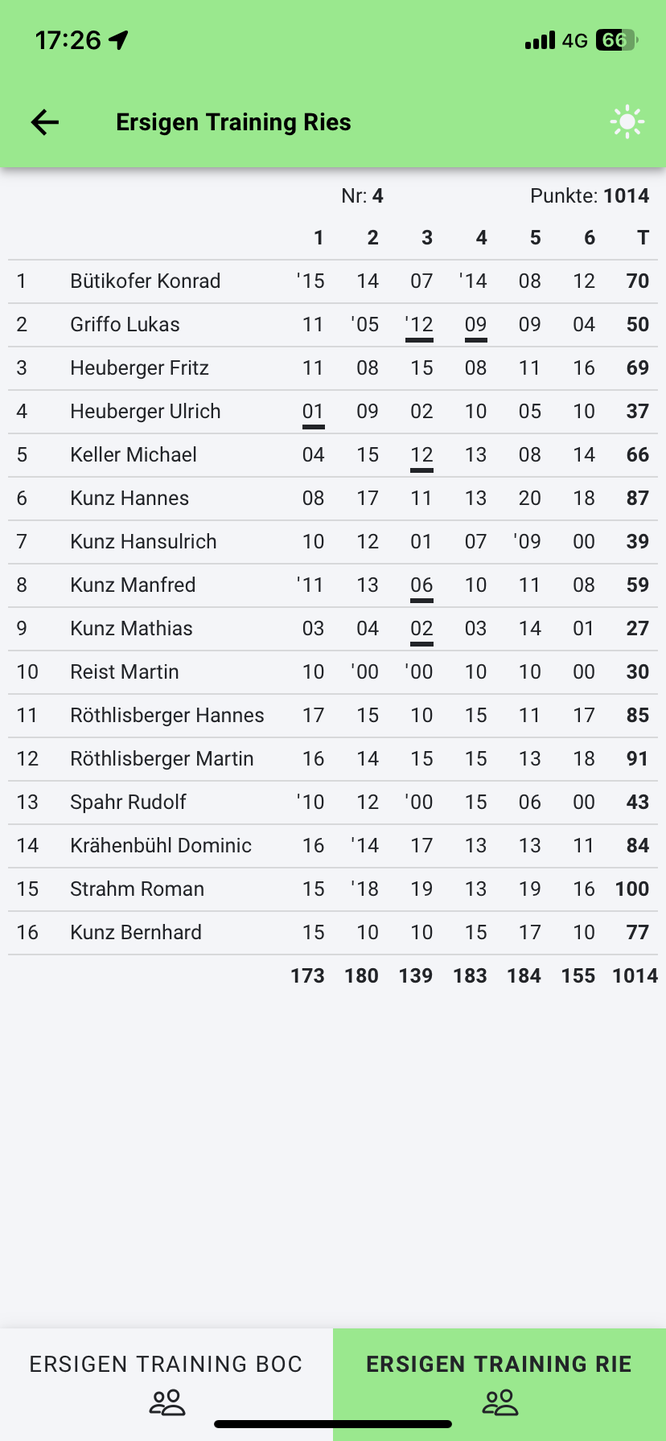This screenshot has width=666, height=1441.
Task: Tap the Punkte 1014 label
Action: (x=590, y=196)
